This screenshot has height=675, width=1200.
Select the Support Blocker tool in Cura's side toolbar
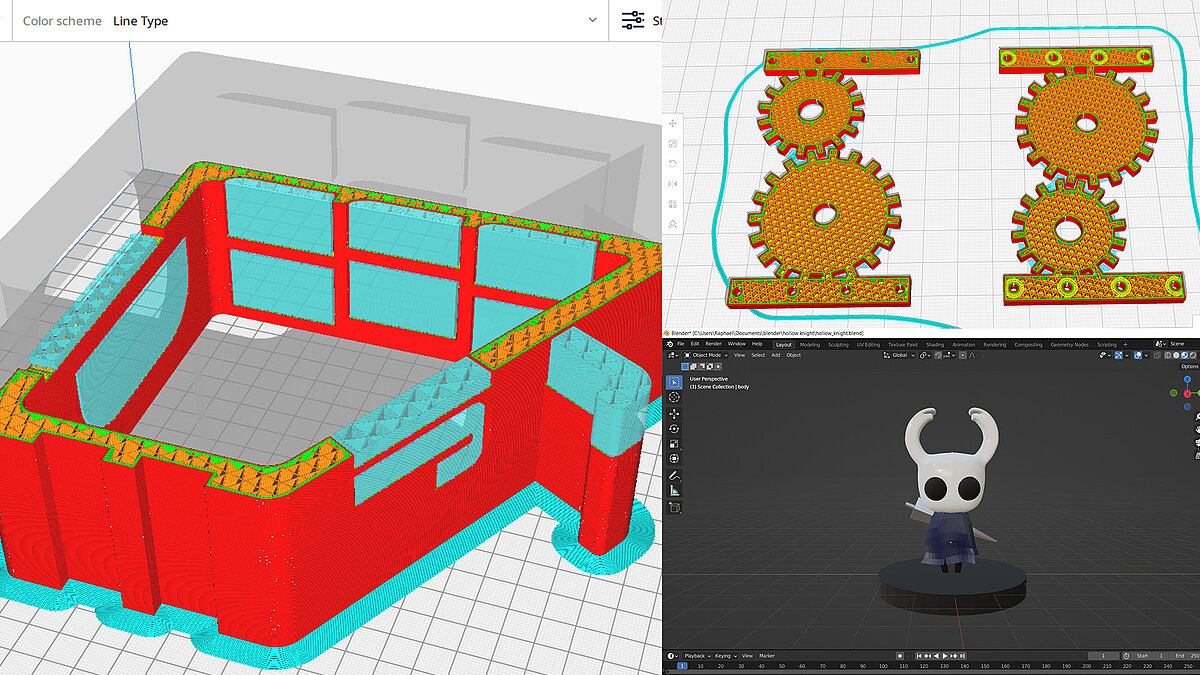pyautogui.click(x=673, y=223)
